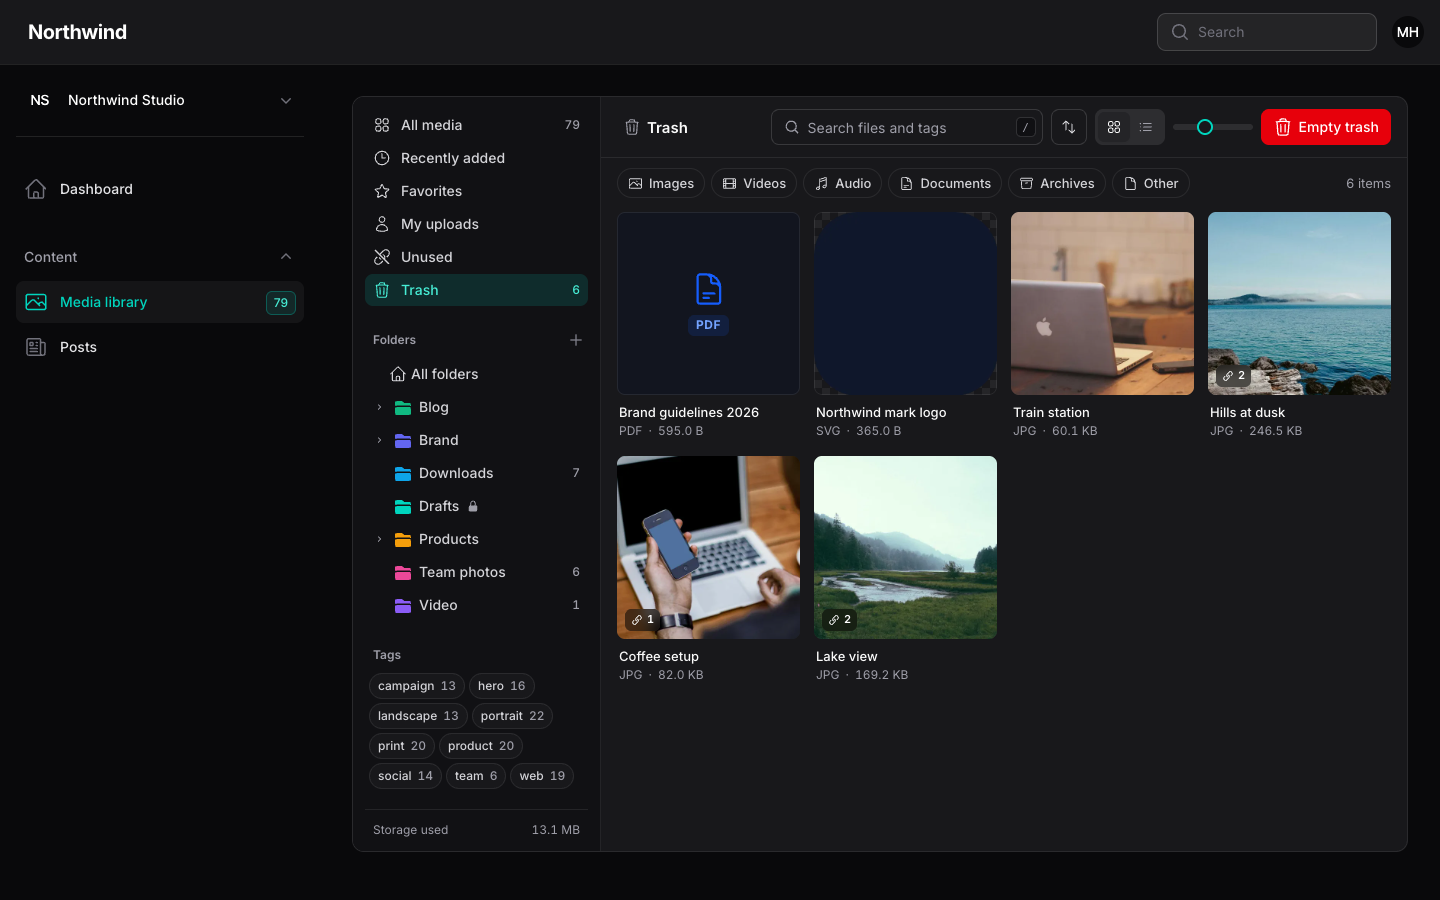
Task: Filter by Other type
Action: [1151, 183]
